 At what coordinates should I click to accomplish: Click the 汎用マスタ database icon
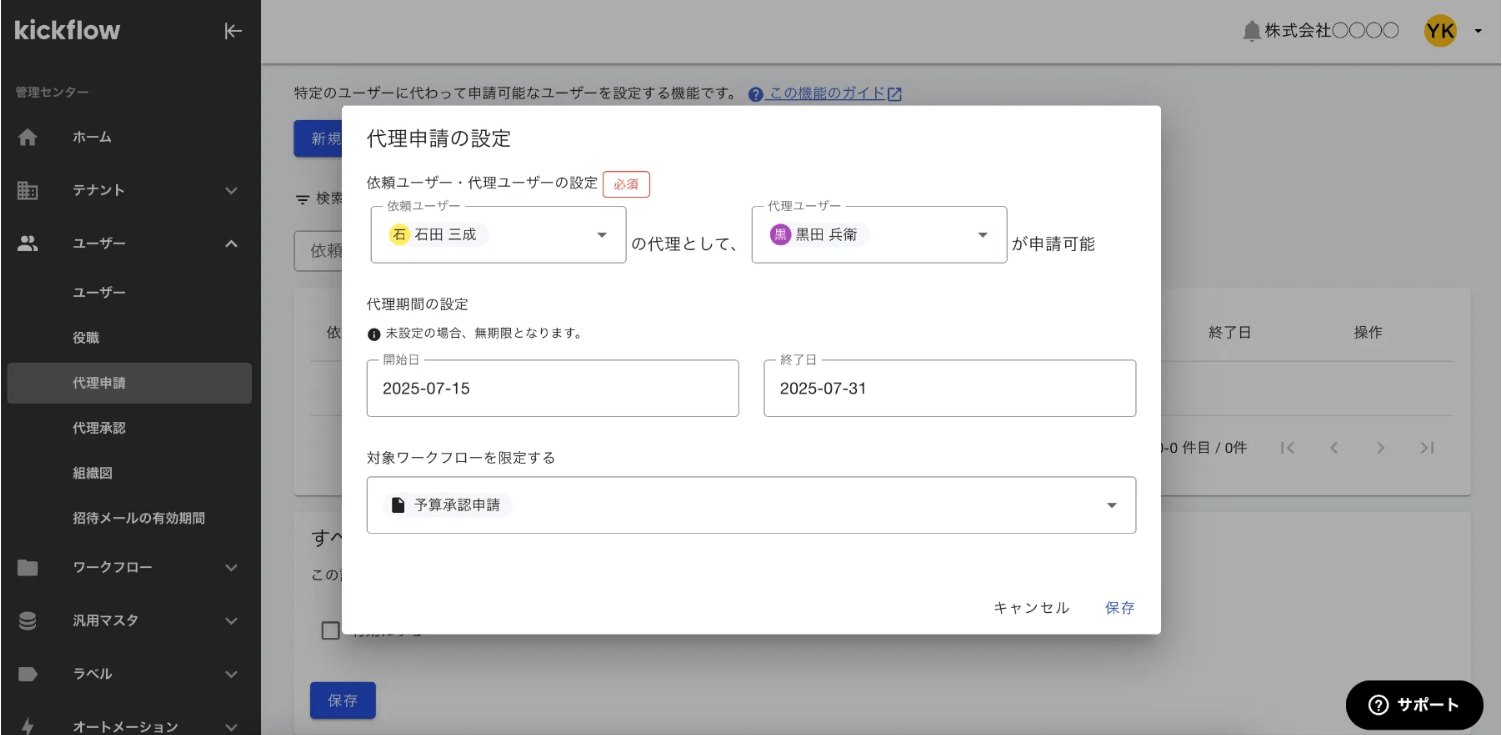pyautogui.click(x=28, y=621)
